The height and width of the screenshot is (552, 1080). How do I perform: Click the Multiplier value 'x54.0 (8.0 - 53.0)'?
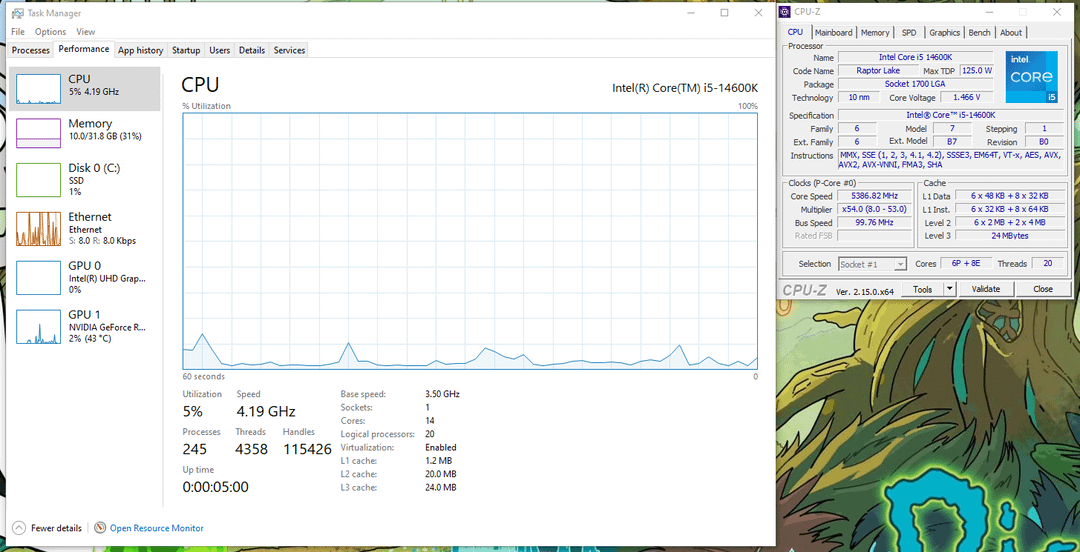click(x=875, y=209)
